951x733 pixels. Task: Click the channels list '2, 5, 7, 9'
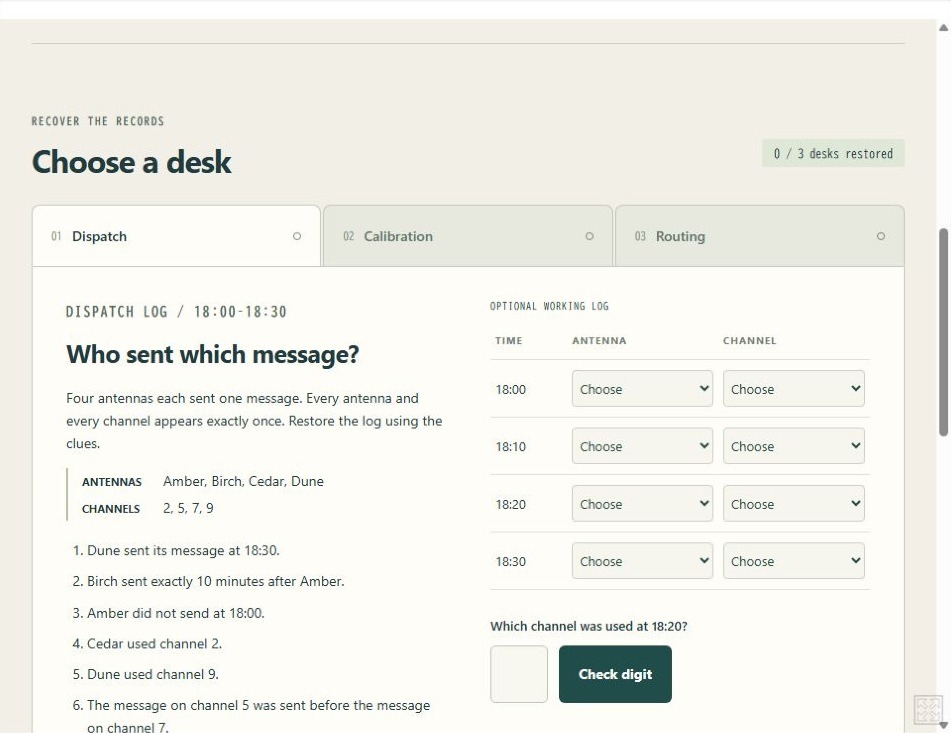[188, 508]
